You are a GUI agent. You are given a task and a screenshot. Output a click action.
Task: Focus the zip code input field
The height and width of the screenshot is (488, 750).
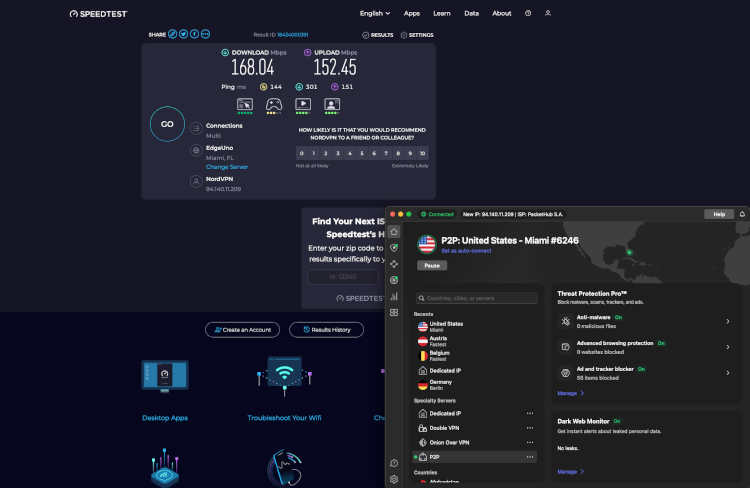tap(343, 277)
